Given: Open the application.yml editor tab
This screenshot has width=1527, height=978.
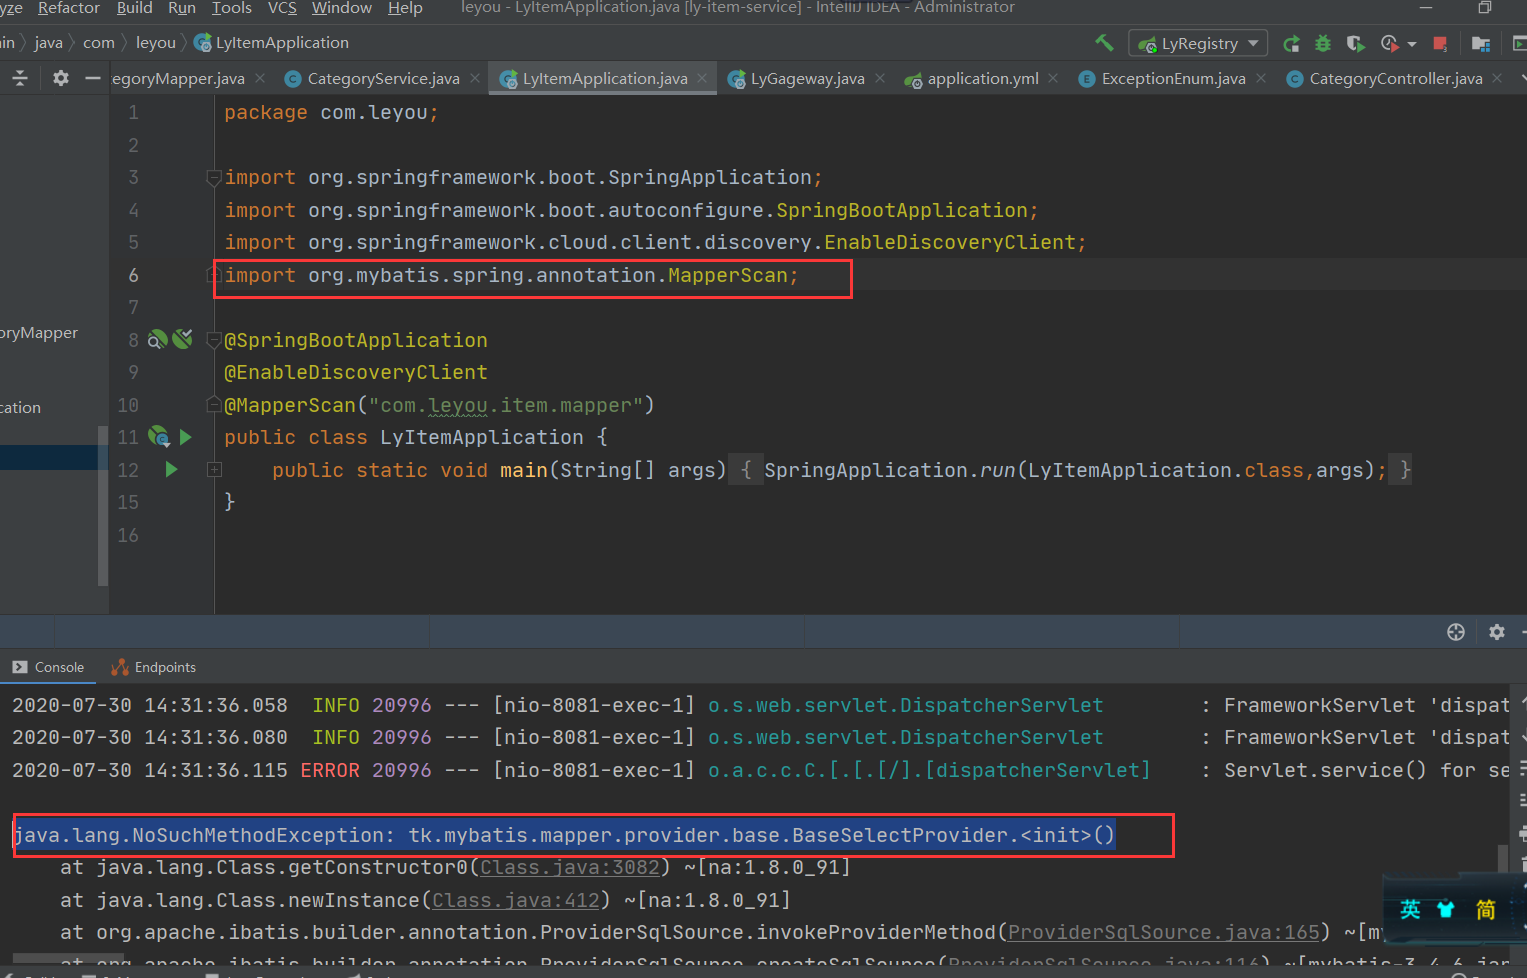Looking at the screenshot, I should [982, 79].
